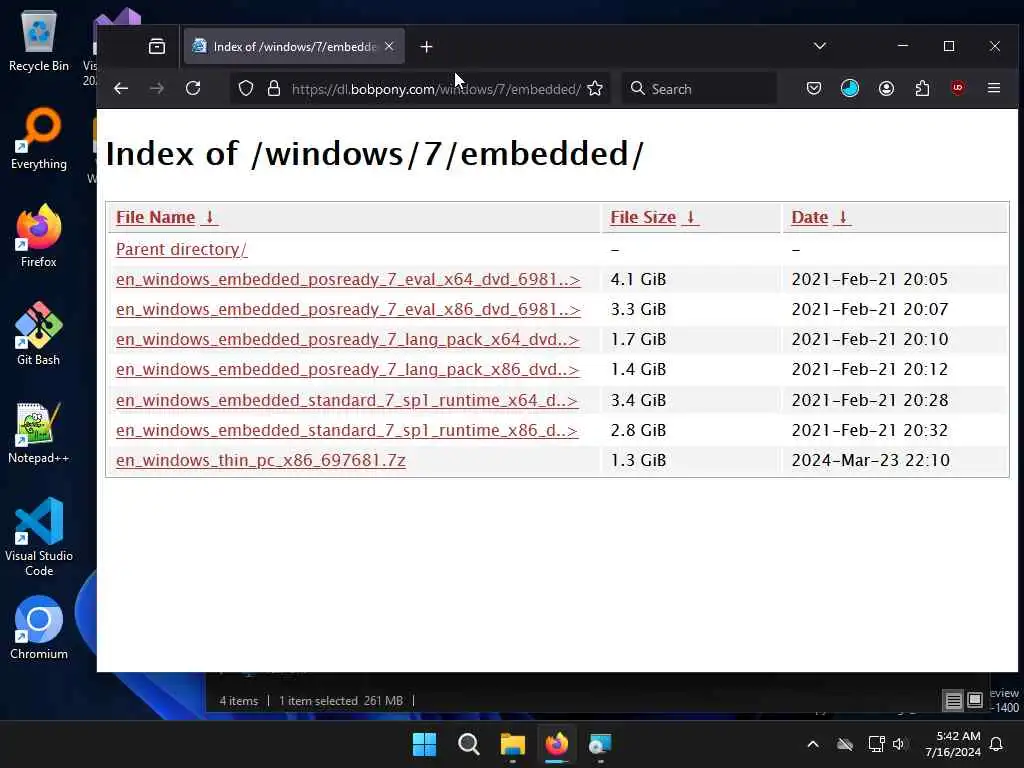
Task: Open tracking protection shield icon
Action: (246, 88)
